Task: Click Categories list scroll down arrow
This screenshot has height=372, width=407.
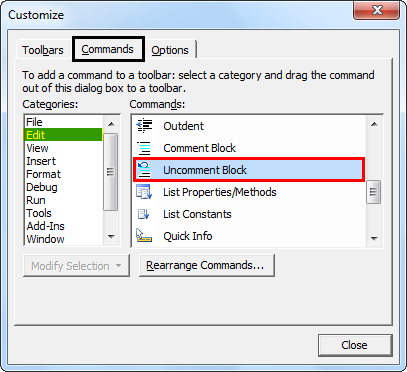Action: tap(111, 237)
